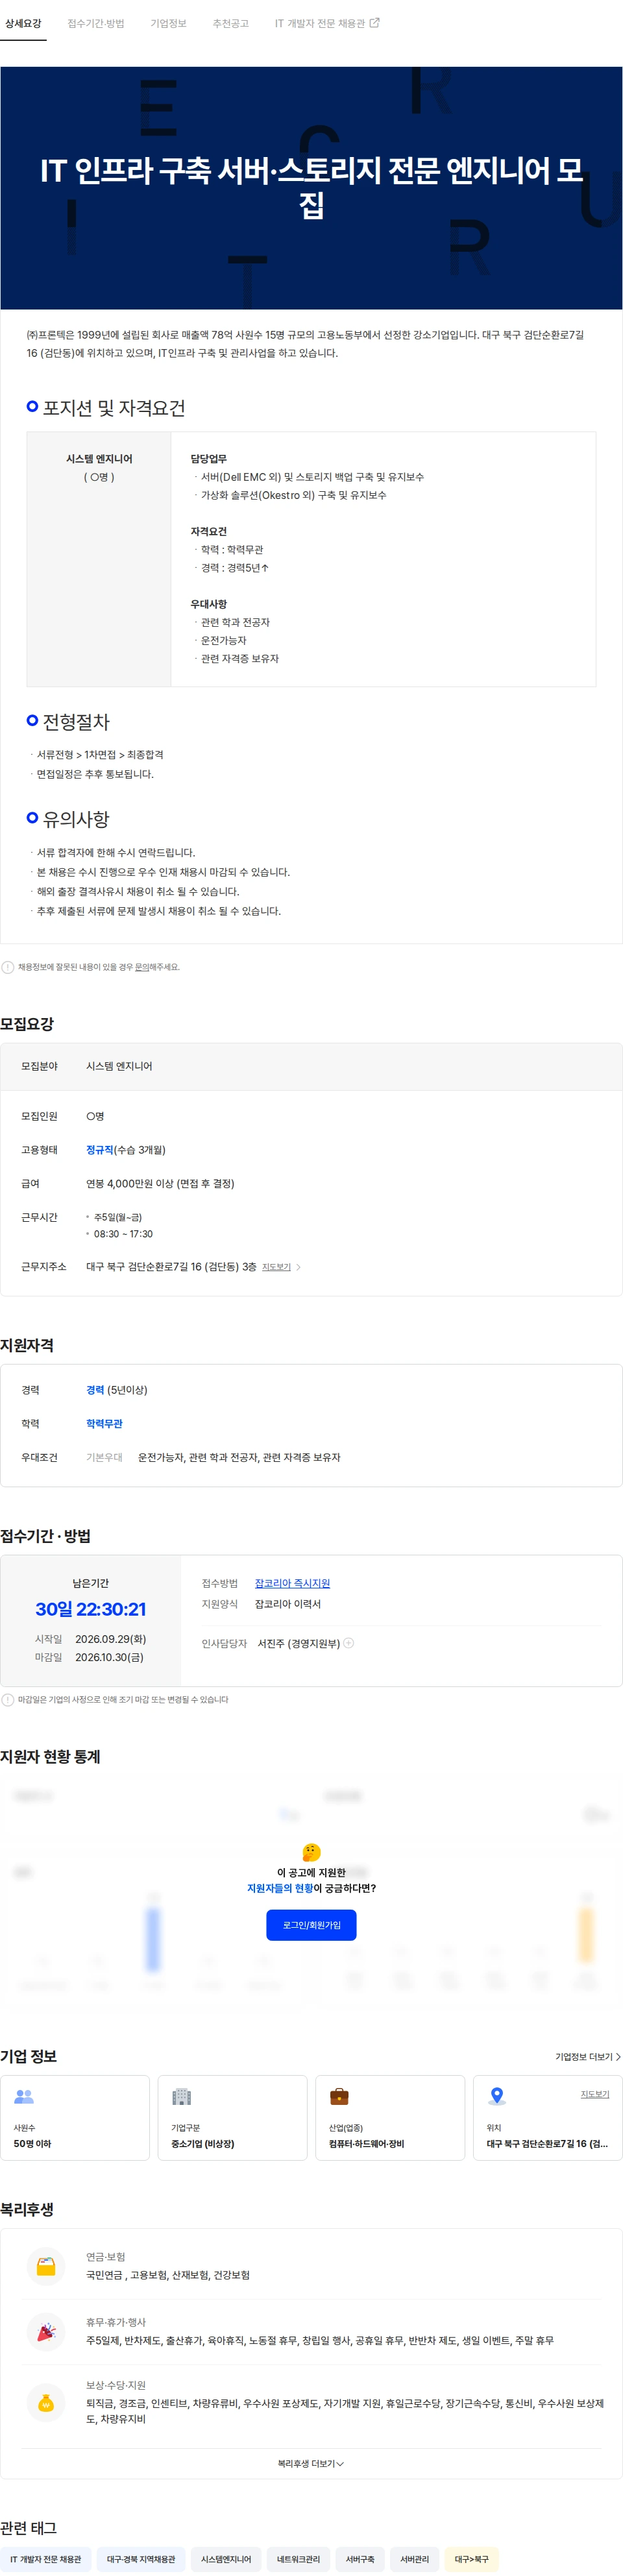623x2576 pixels.
Task: Click the 기업구분 중소기업 (비상장) card
Action: (x=232, y=2117)
